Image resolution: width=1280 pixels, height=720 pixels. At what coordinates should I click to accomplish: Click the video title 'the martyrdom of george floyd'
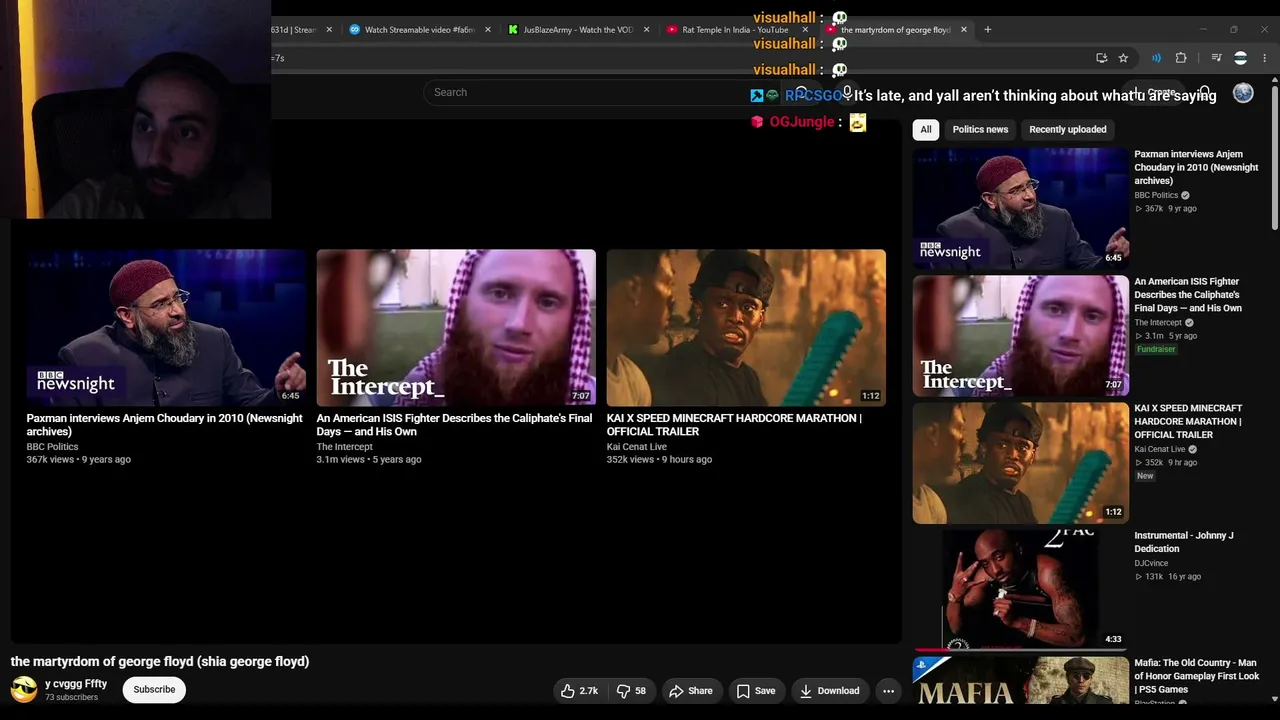(160, 662)
